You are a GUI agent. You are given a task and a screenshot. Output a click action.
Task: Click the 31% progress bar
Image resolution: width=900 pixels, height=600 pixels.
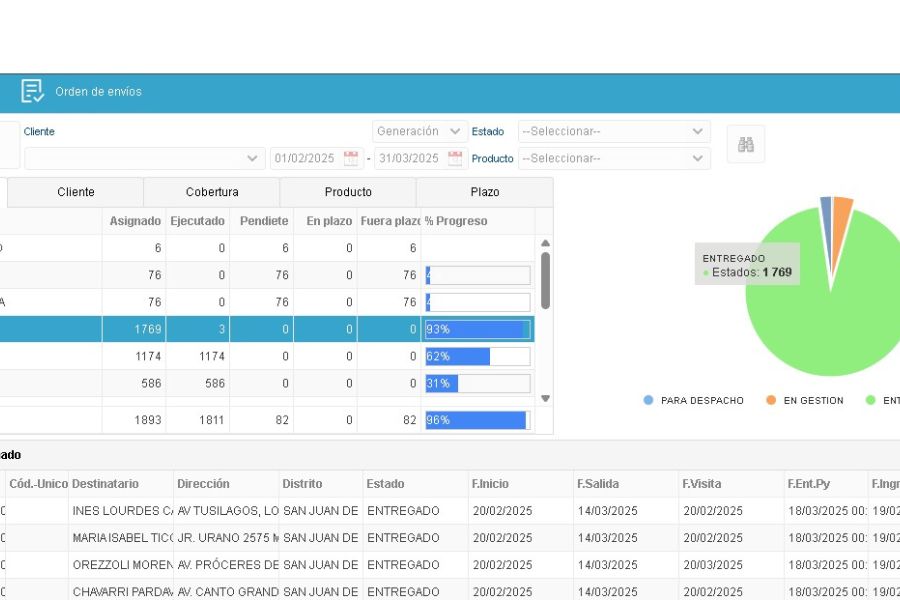(x=478, y=384)
